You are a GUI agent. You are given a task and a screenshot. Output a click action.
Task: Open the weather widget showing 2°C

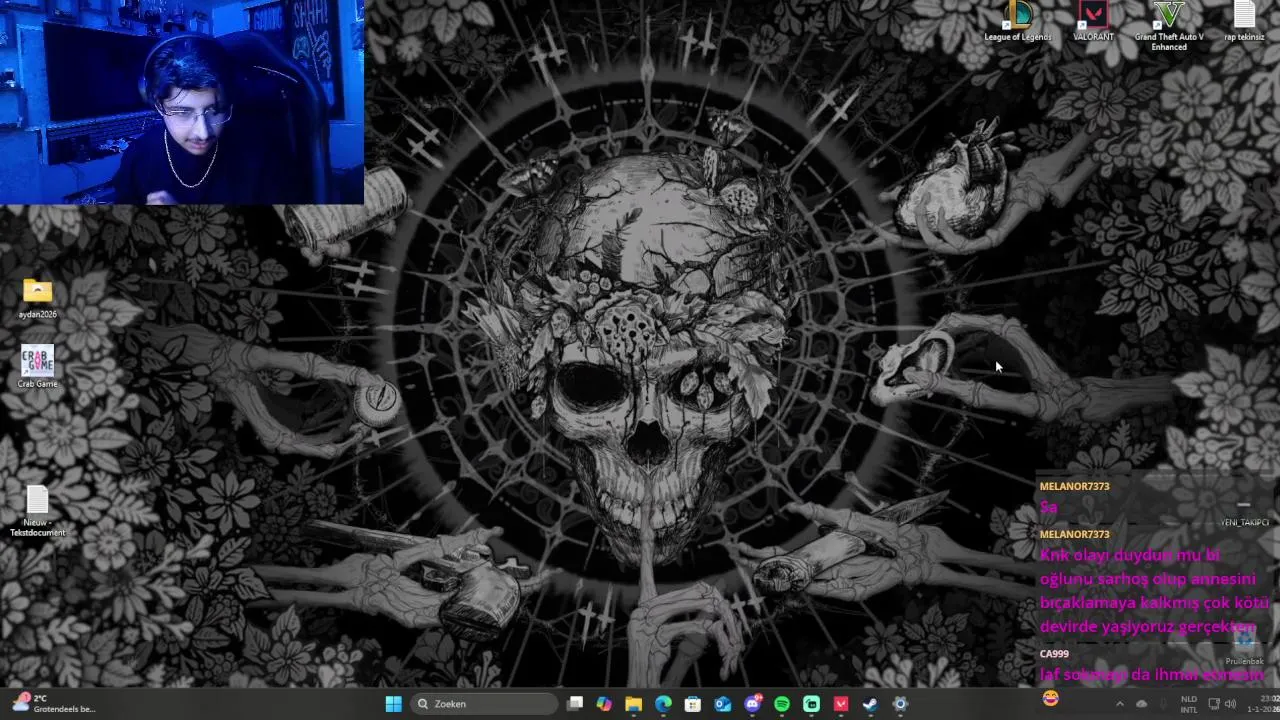point(55,703)
